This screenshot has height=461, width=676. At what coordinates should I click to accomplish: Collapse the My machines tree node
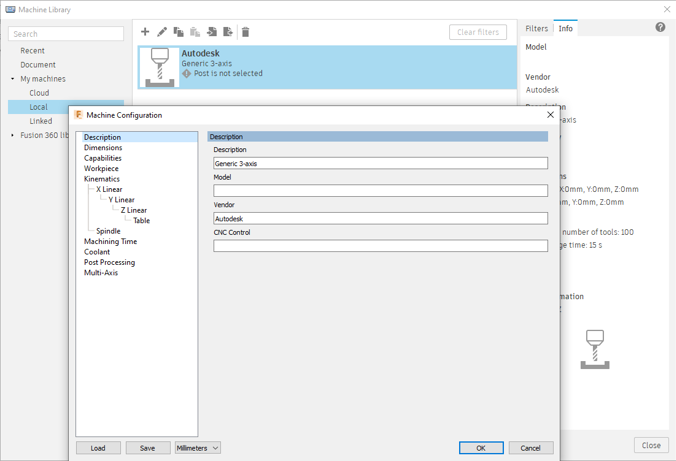pyautogui.click(x=13, y=78)
